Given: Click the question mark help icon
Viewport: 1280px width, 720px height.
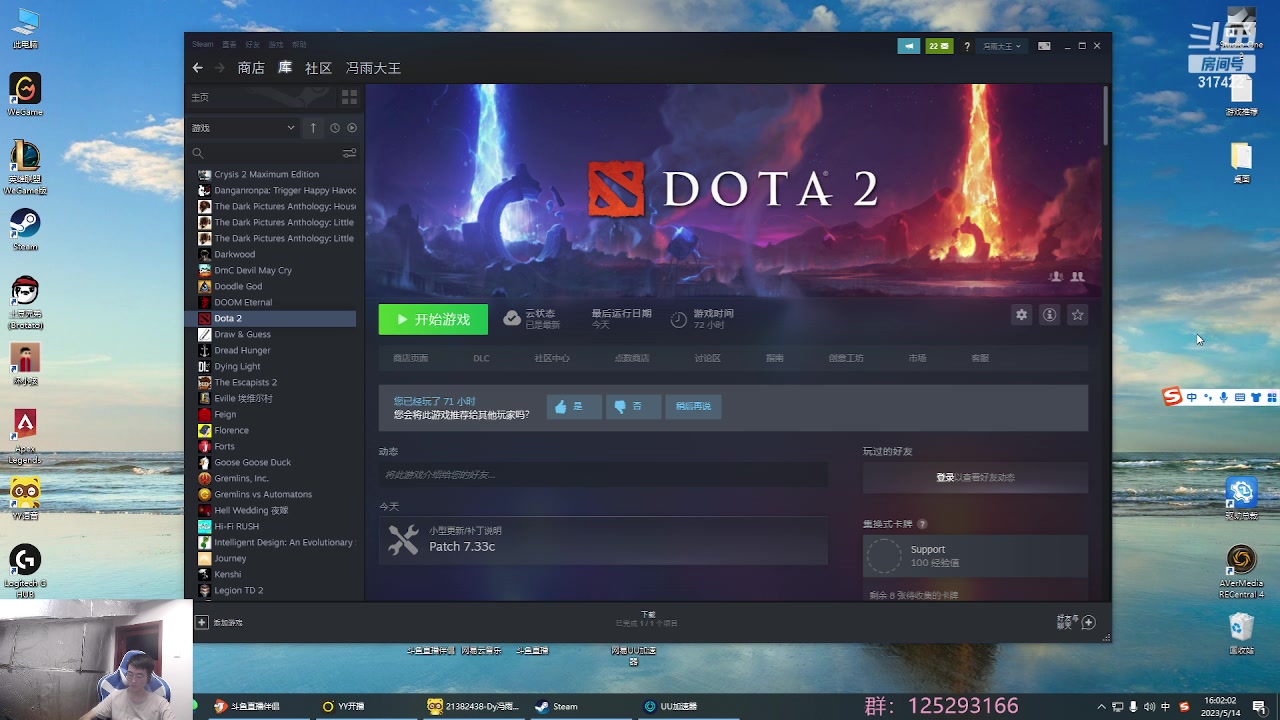Looking at the screenshot, I should coord(966,46).
